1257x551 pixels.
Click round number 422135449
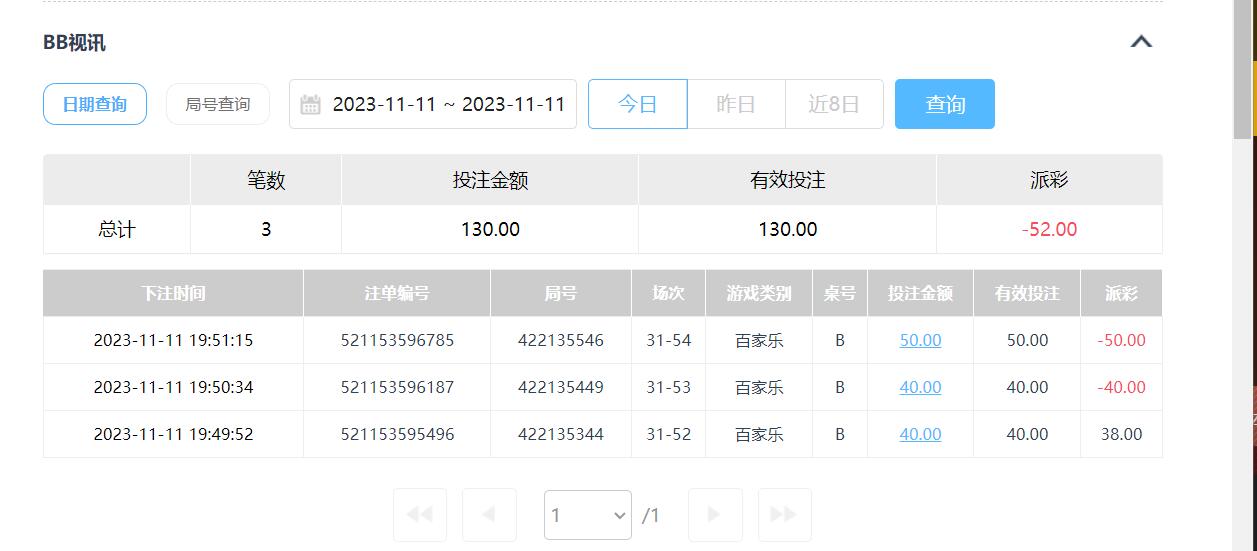tap(561, 387)
